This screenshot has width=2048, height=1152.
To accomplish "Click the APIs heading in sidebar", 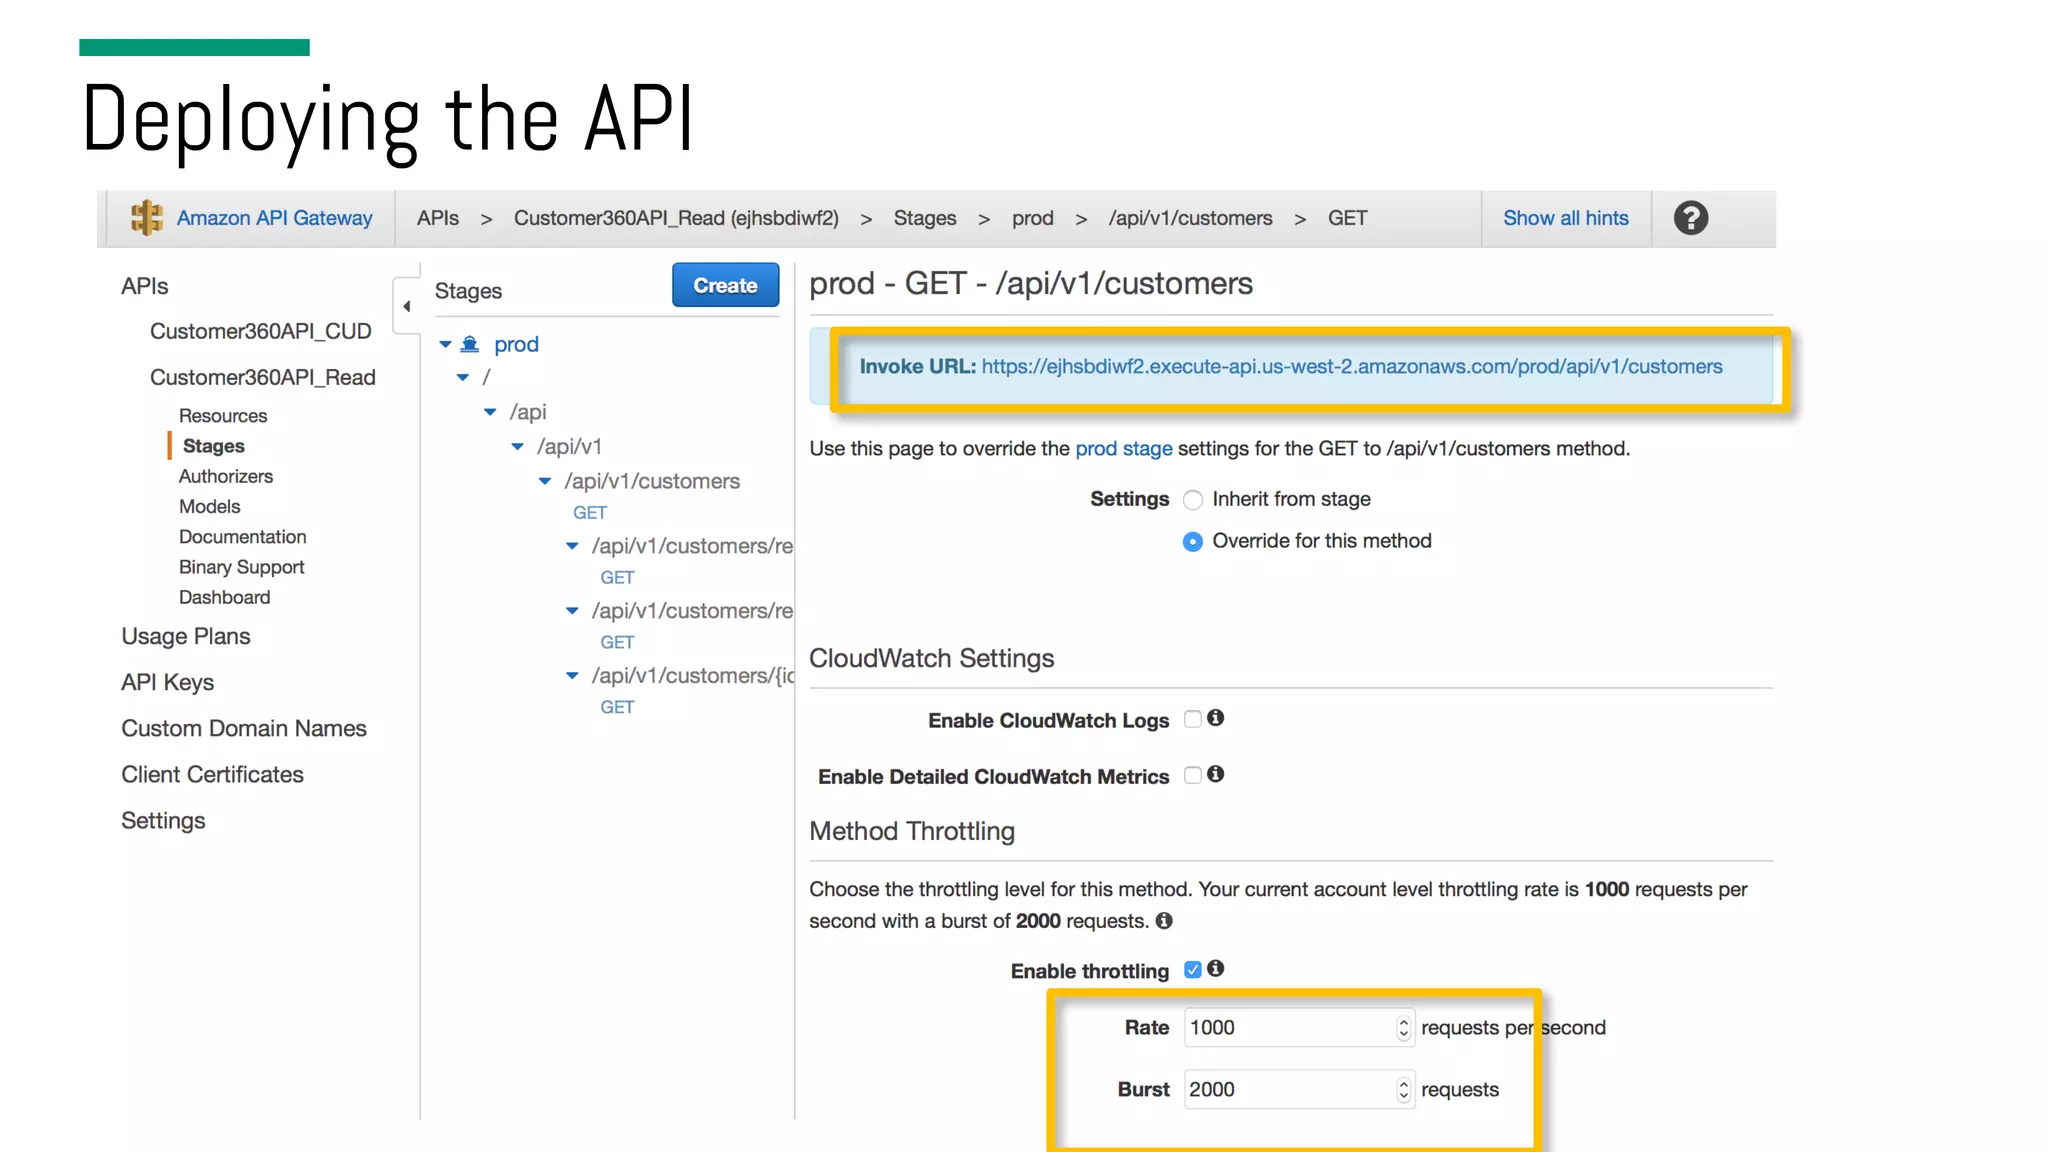I will coord(145,286).
